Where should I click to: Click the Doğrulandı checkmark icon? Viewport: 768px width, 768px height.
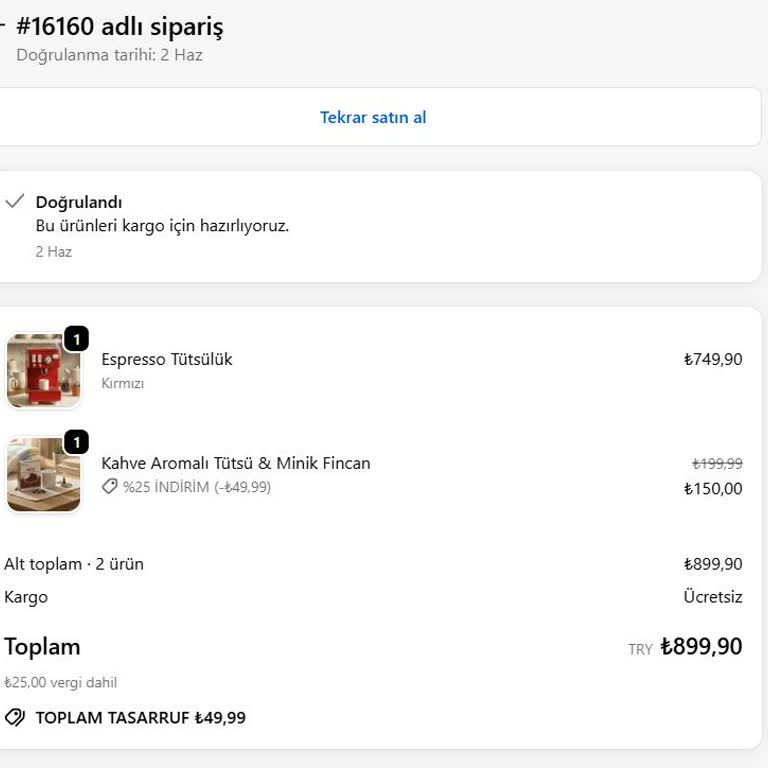[15, 201]
